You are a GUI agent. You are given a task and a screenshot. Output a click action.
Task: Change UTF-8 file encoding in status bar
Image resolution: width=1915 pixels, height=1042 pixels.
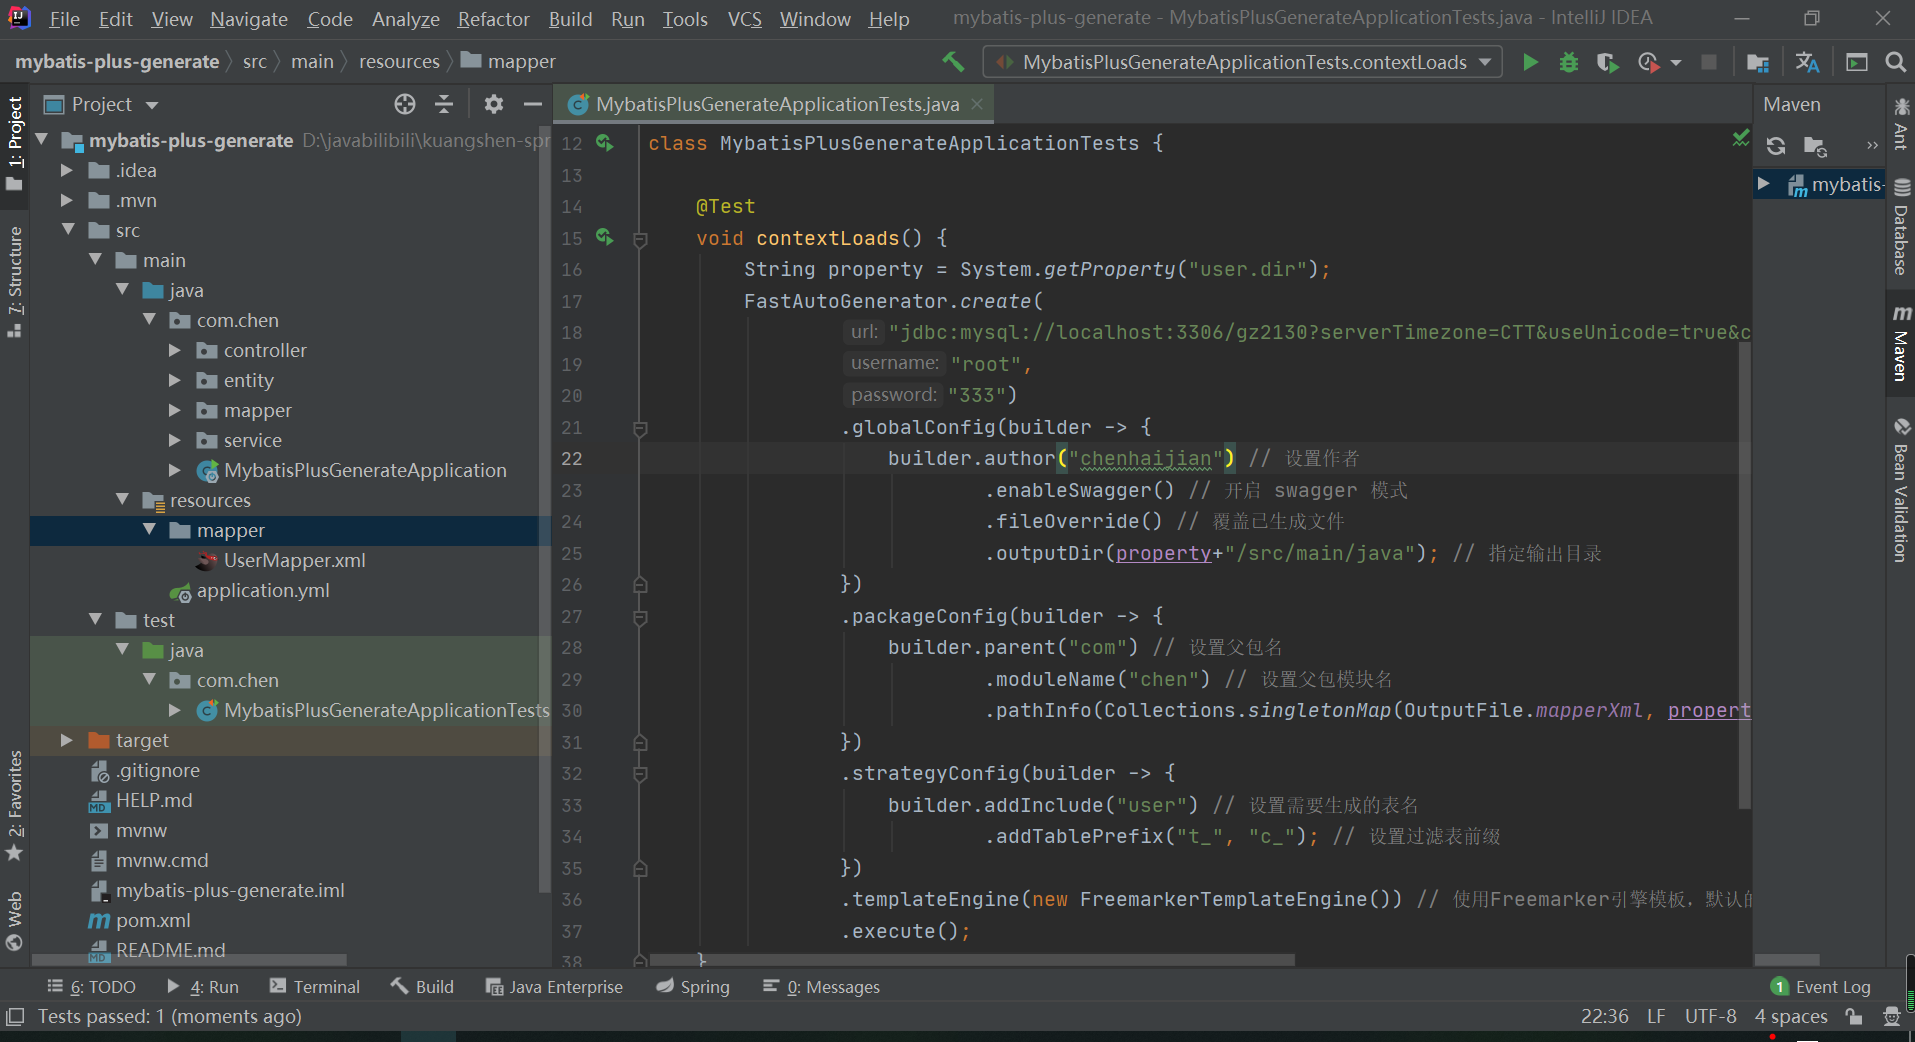coord(1710,1016)
